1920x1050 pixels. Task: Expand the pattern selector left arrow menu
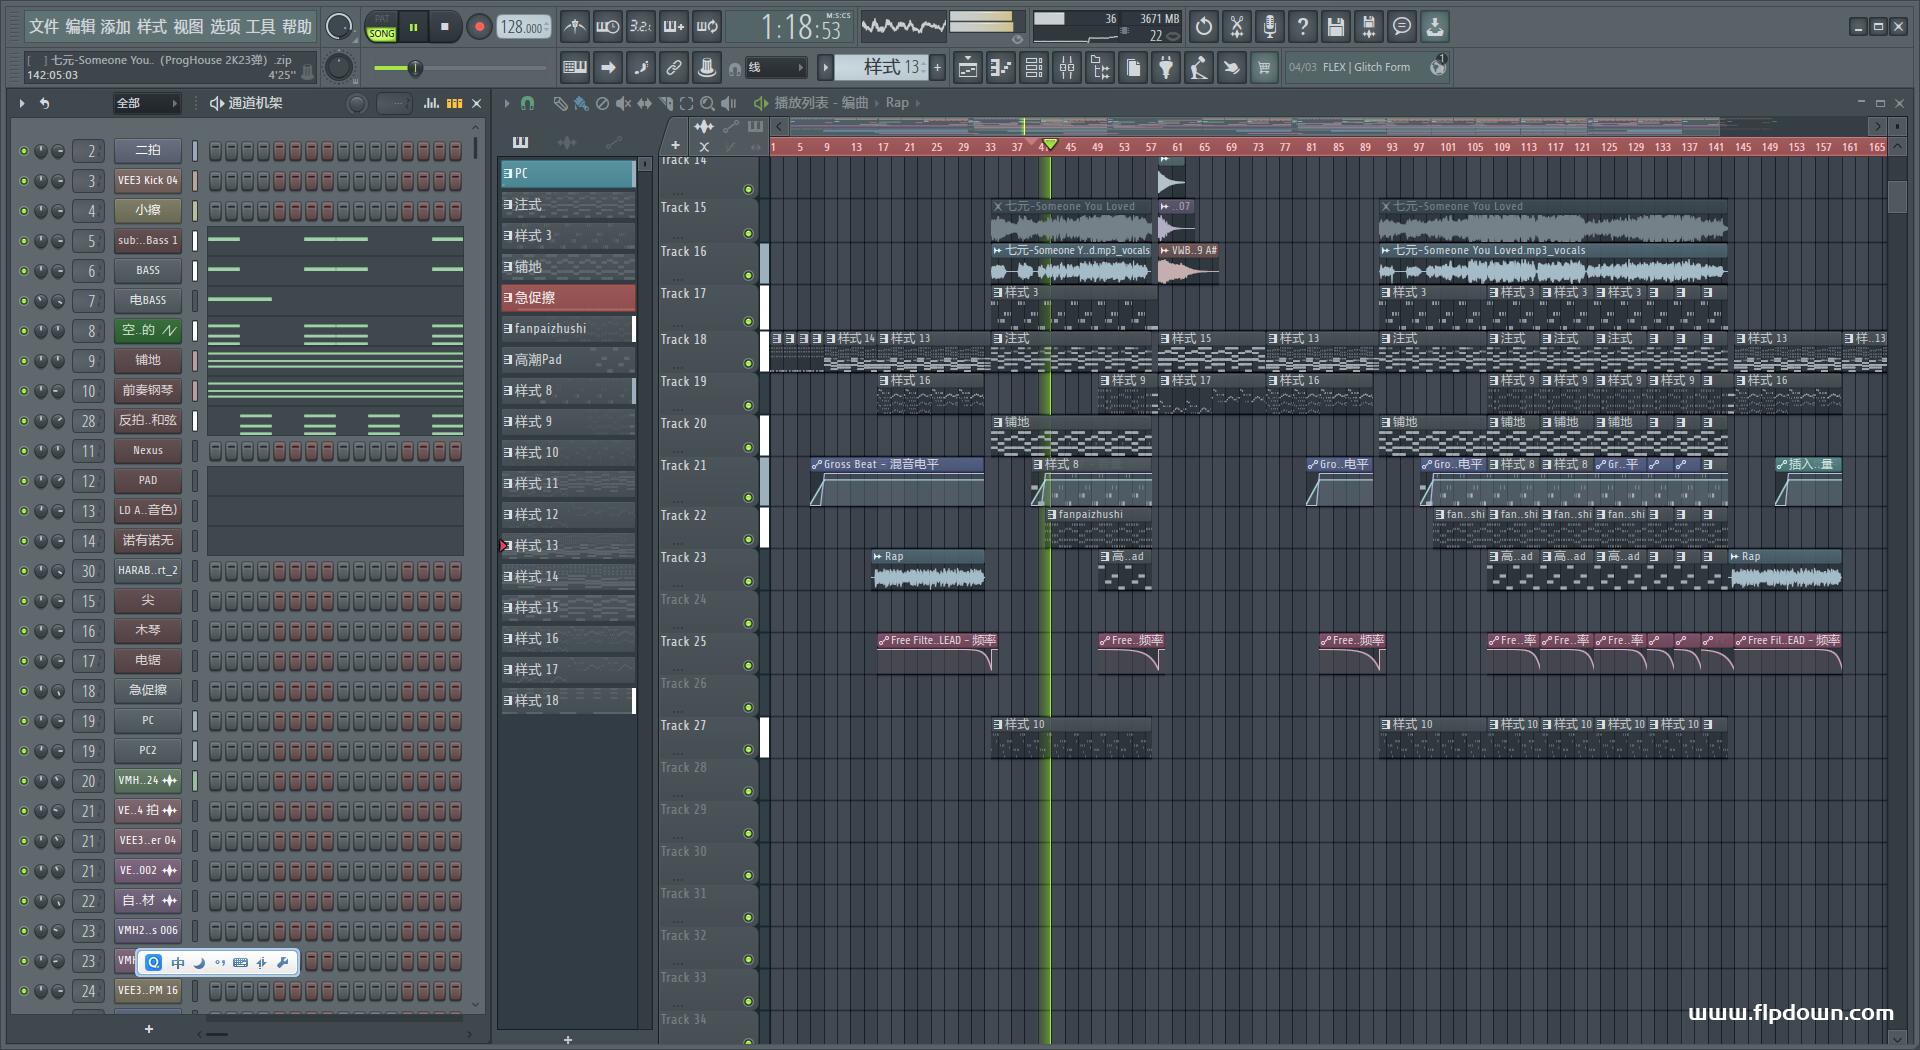pyautogui.click(x=825, y=67)
